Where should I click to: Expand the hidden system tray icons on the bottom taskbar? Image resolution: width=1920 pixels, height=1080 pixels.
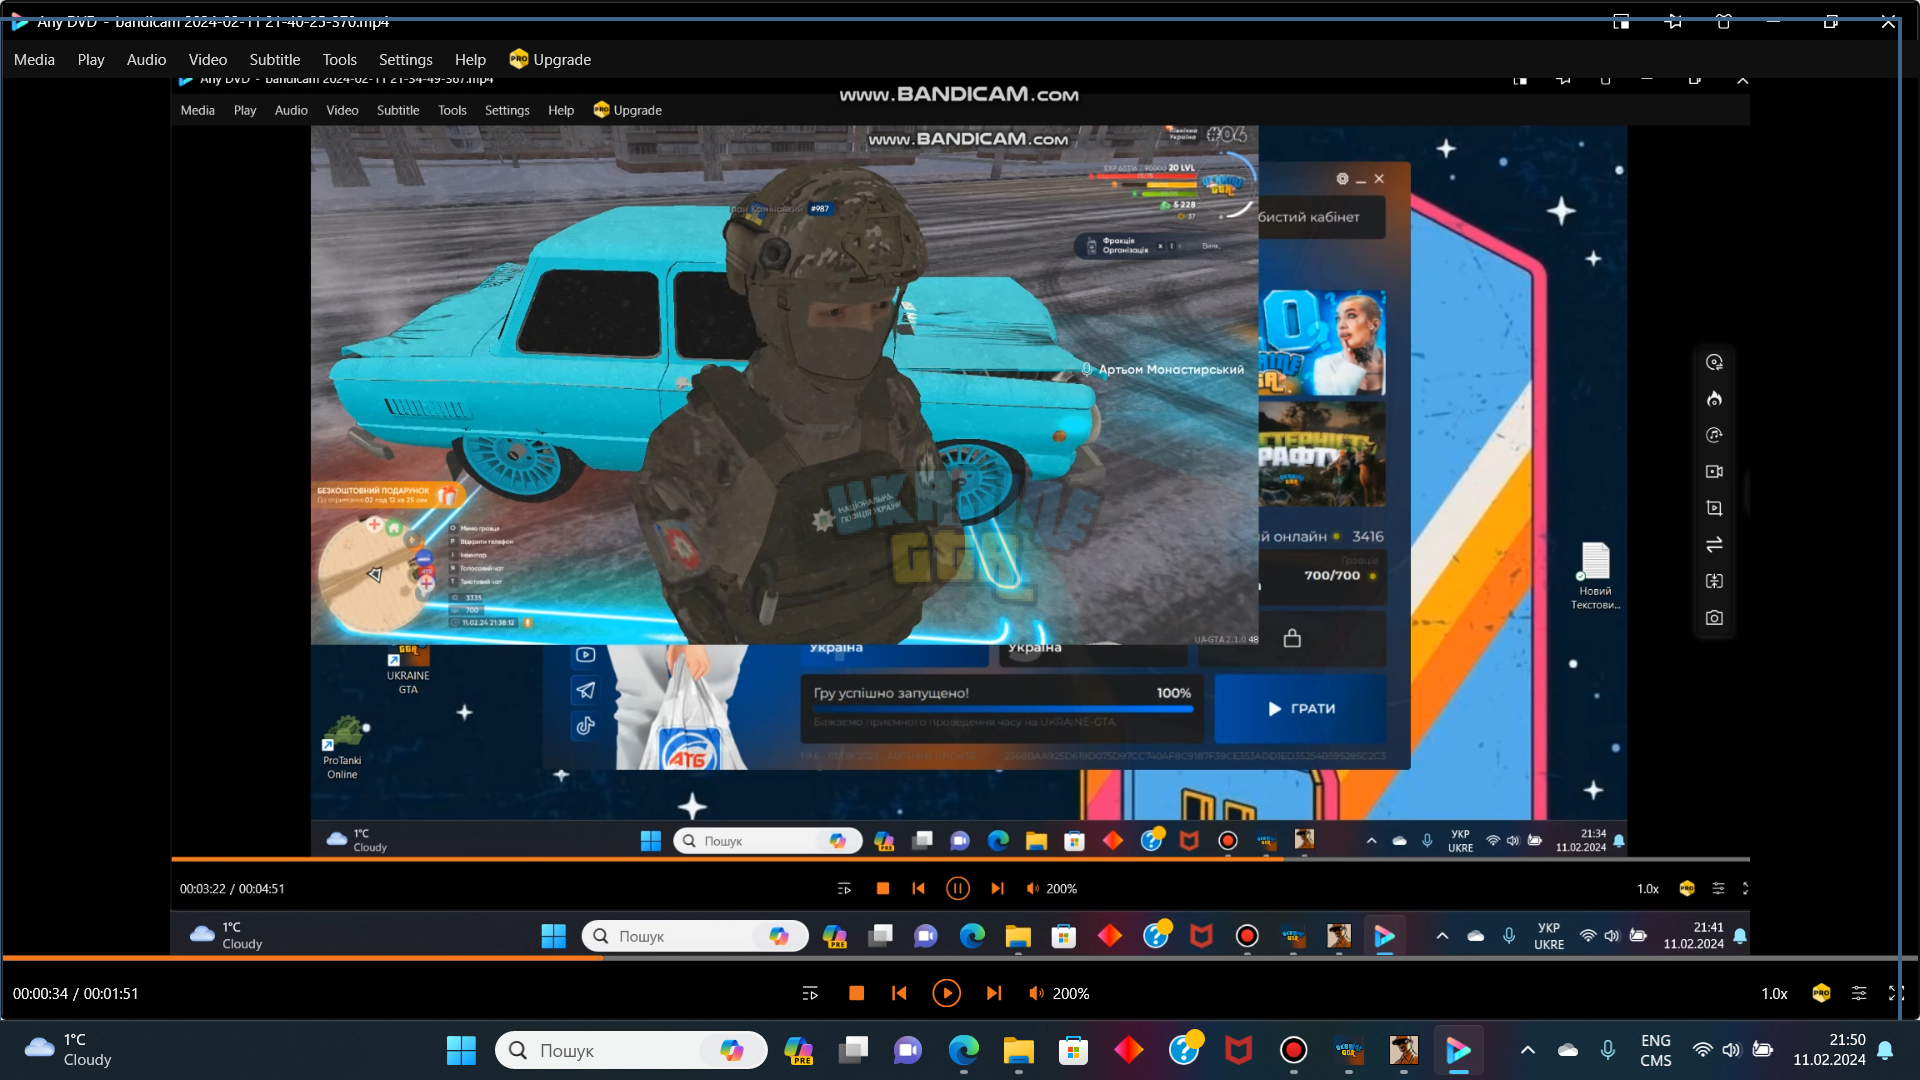click(x=1527, y=1051)
